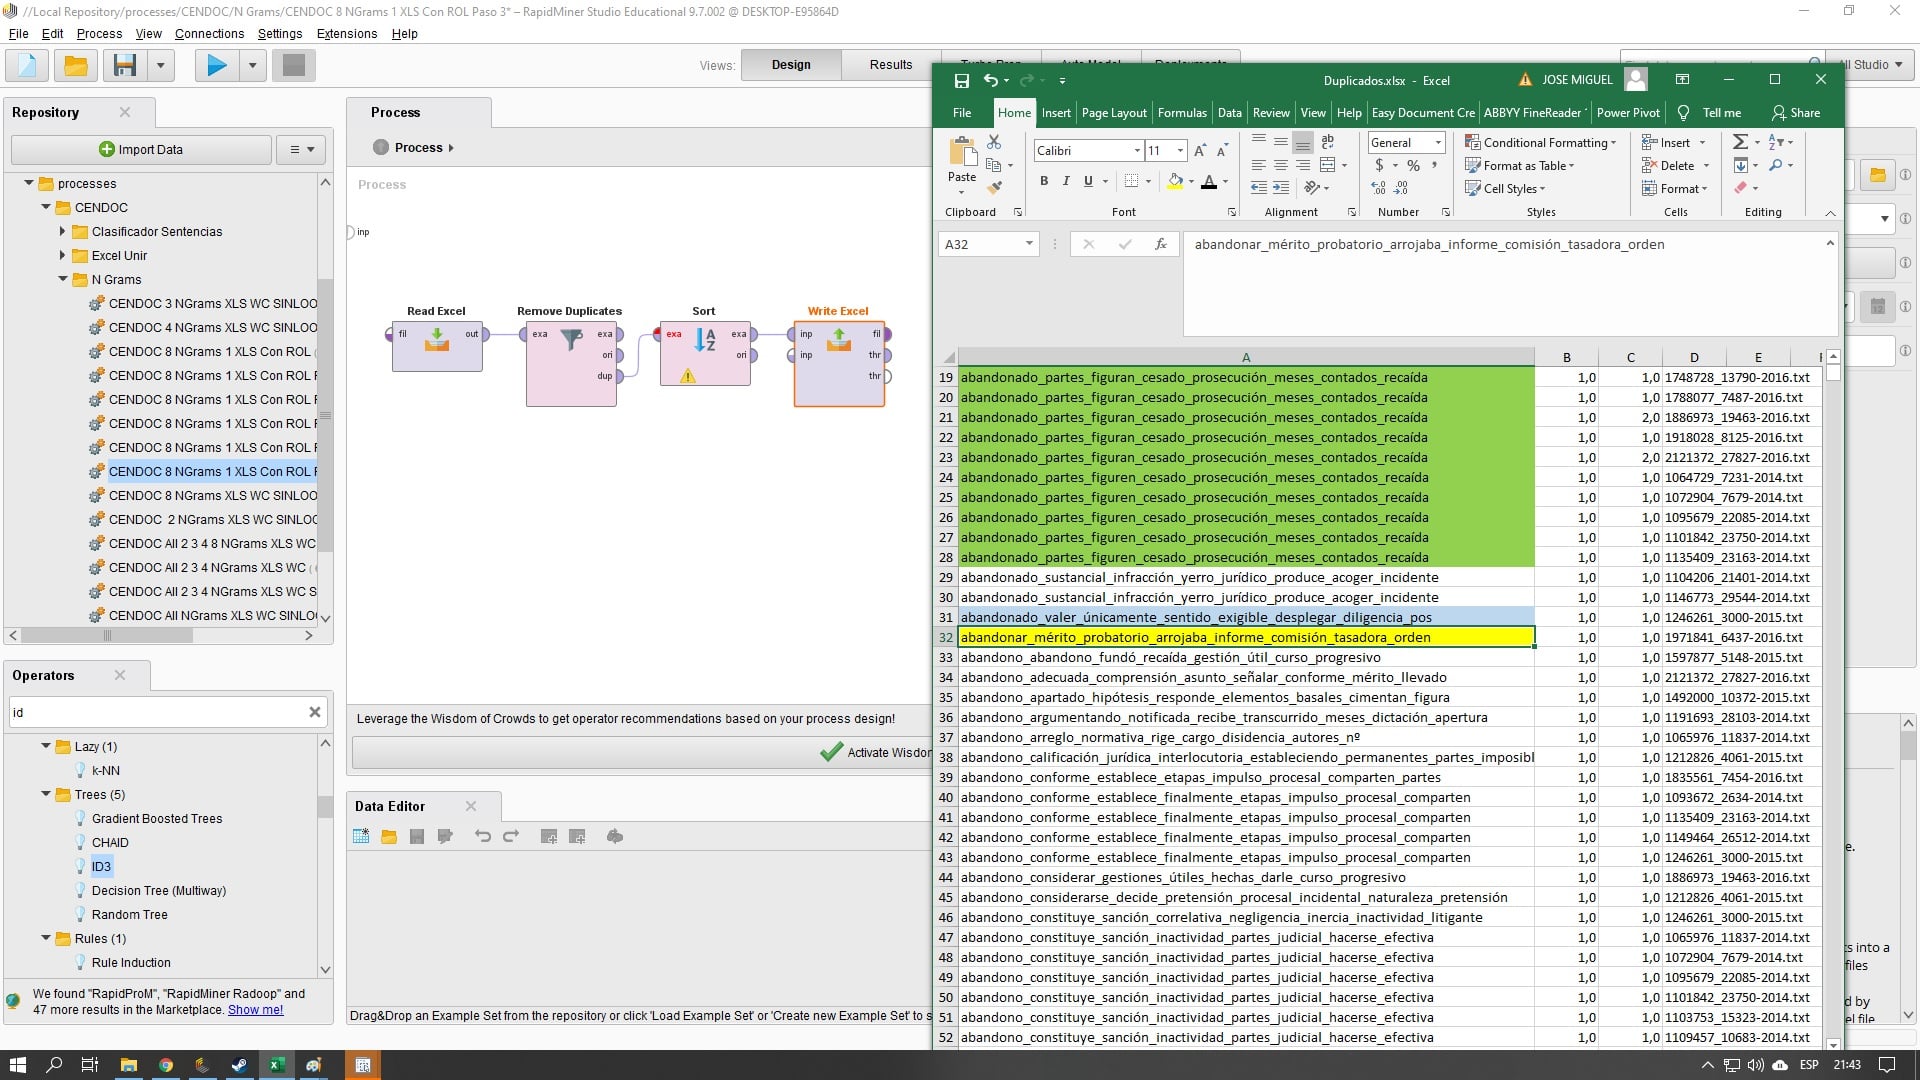This screenshot has width=1920, height=1080.
Task: Create a new RapidMiner process with the blank page icon
Action: [x=27, y=66]
